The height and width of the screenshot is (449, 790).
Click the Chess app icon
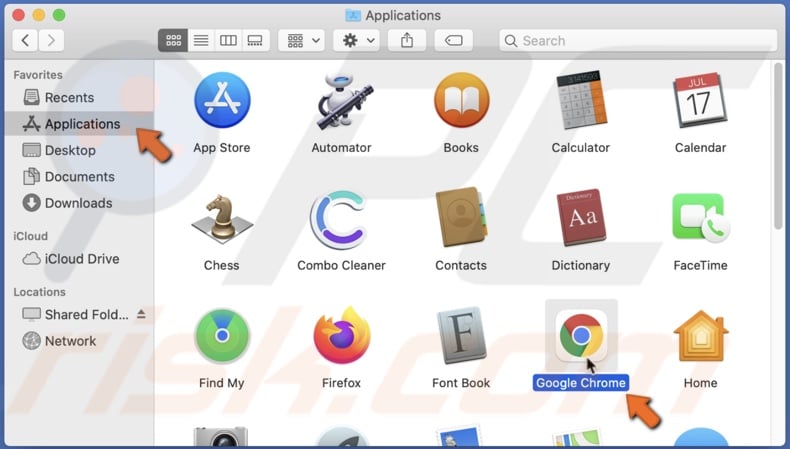point(222,218)
